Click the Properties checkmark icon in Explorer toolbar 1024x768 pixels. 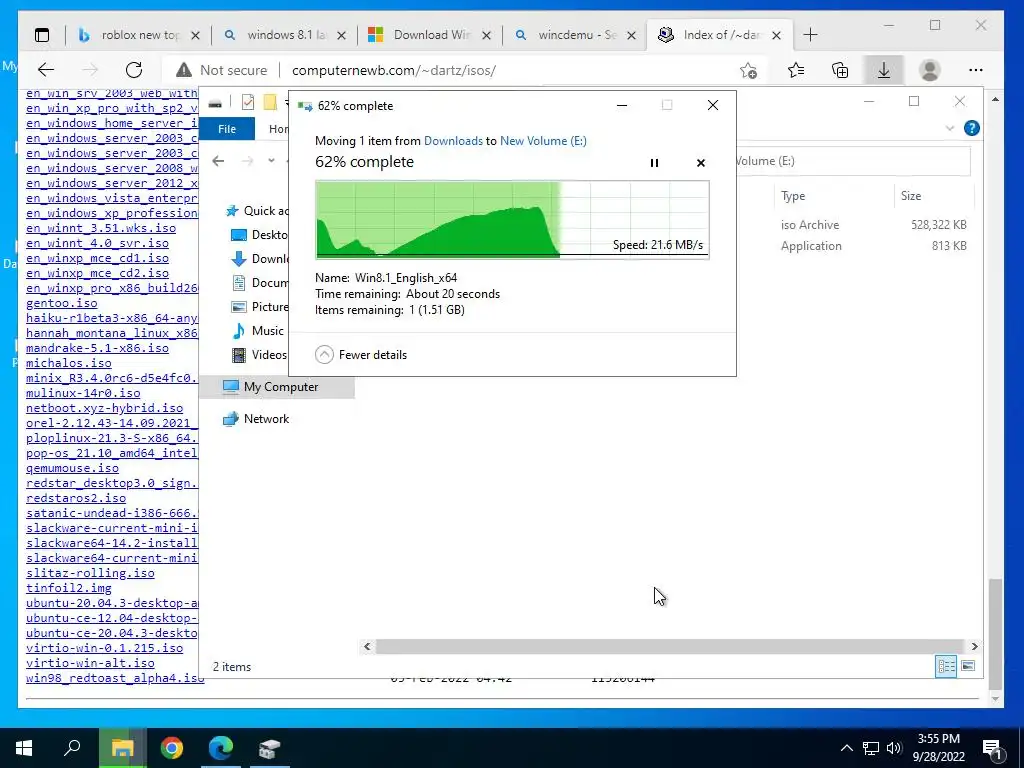click(248, 103)
